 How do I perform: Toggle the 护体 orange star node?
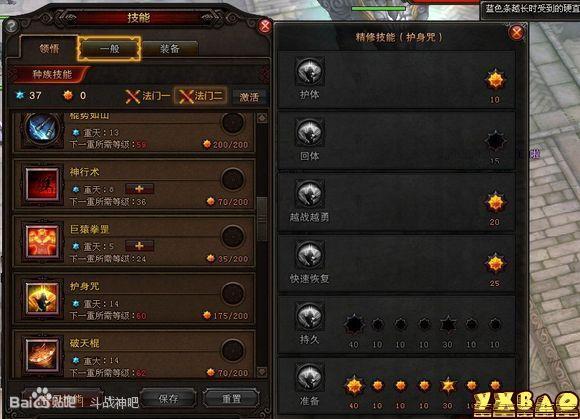point(495,80)
